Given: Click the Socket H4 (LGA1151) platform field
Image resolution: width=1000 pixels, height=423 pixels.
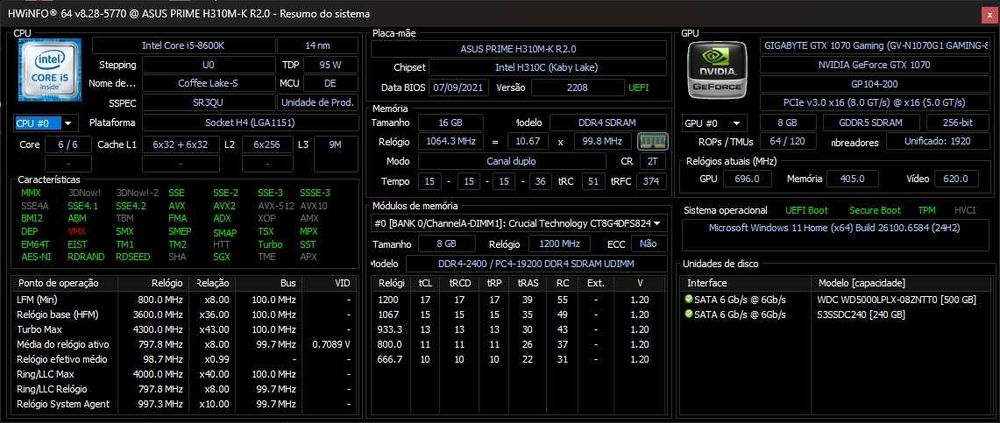Looking at the screenshot, I should pyautogui.click(x=250, y=122).
